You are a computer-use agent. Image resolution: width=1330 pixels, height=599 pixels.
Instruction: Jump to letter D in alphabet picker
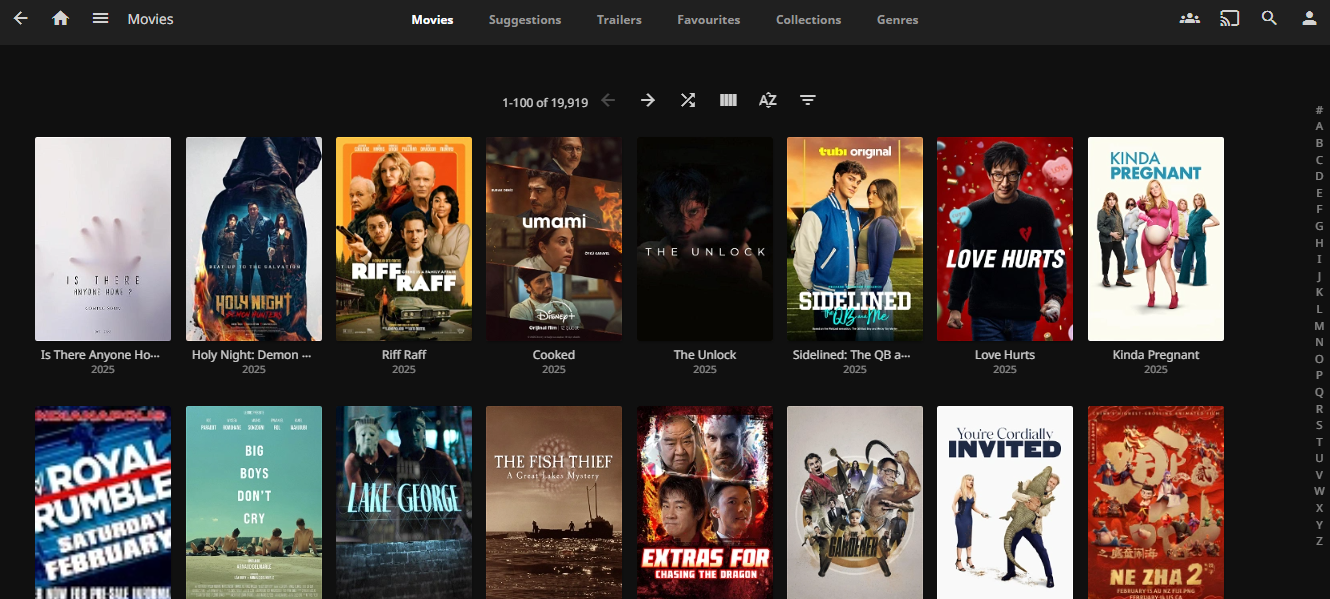(1319, 177)
